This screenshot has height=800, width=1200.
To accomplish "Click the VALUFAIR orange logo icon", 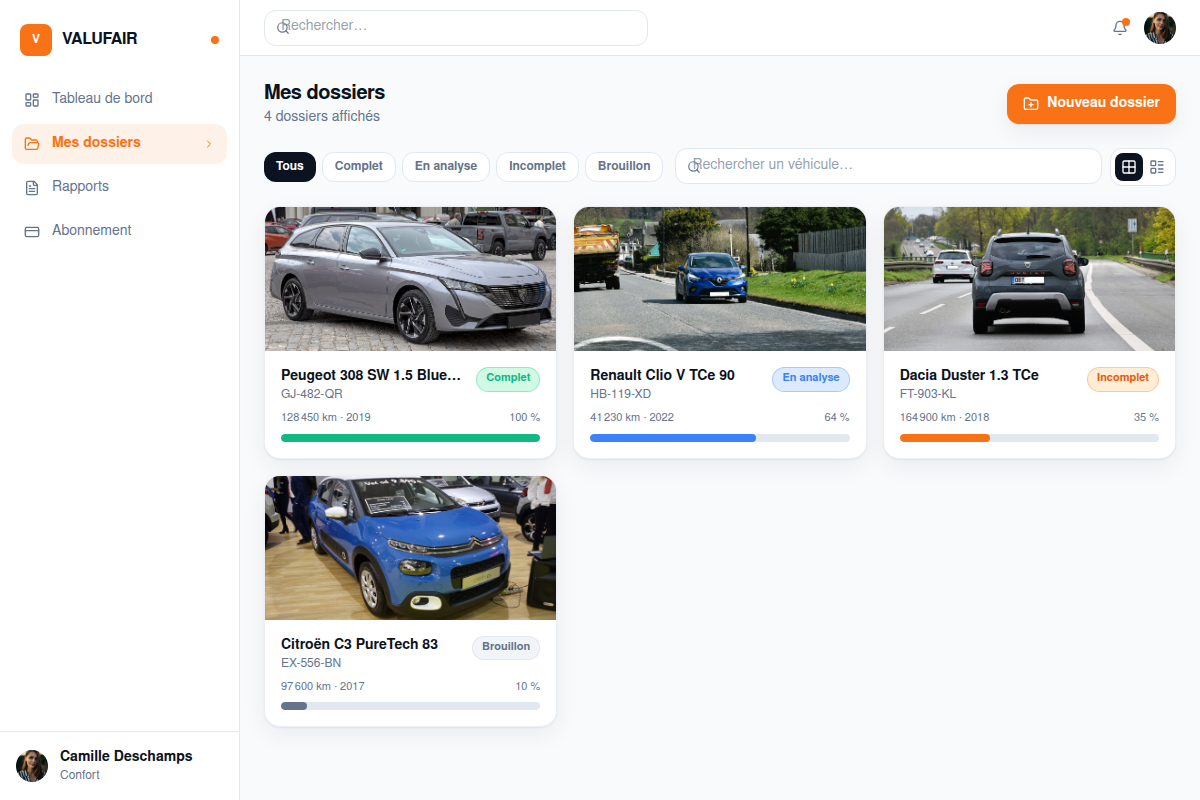I will click(x=36, y=39).
